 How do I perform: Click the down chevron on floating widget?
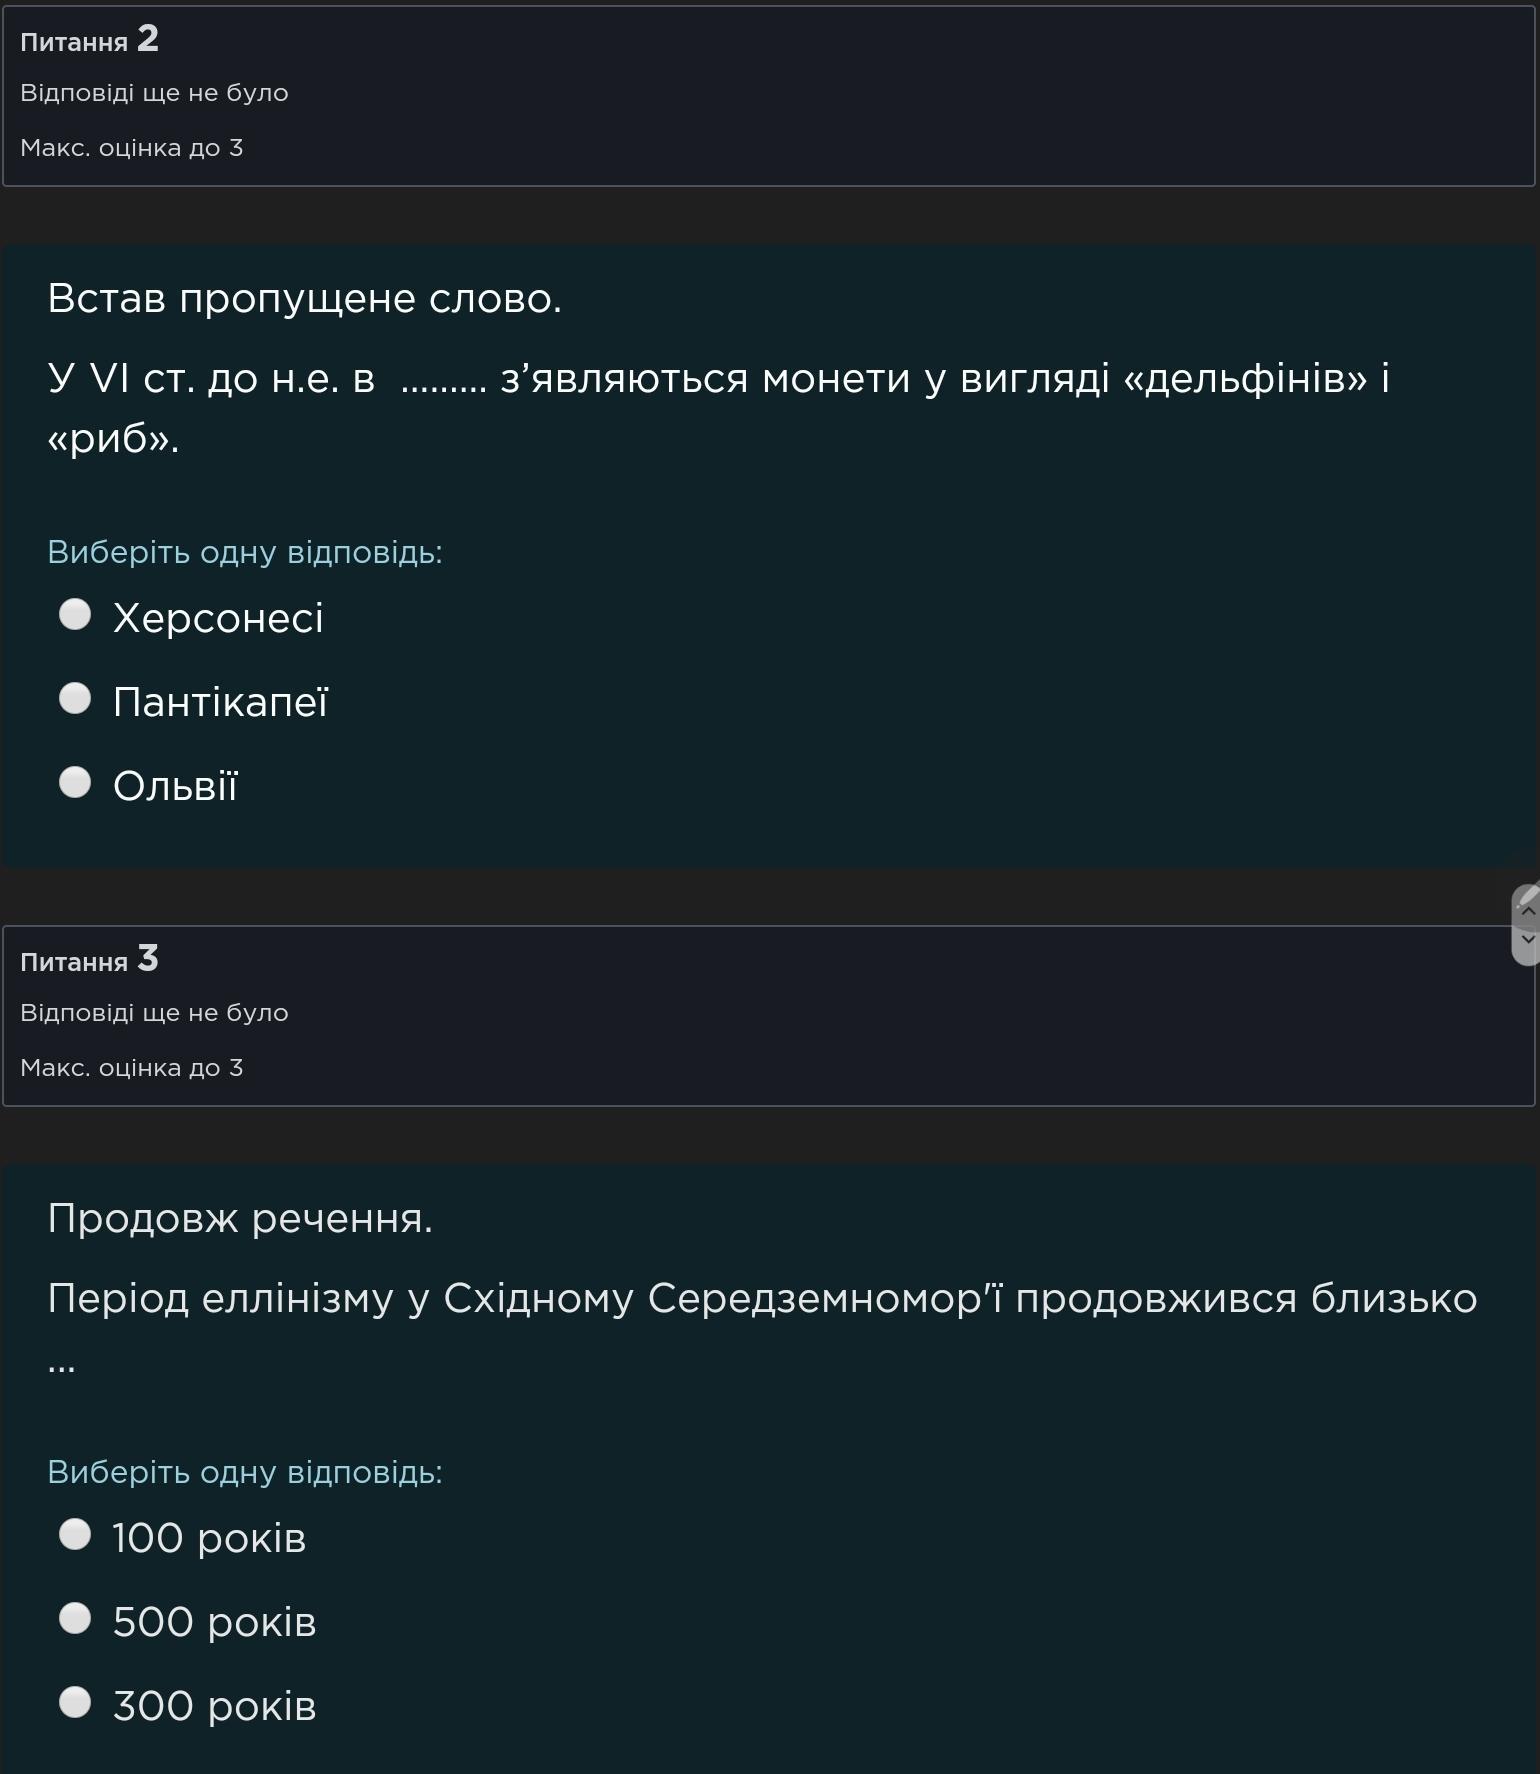1527,939
